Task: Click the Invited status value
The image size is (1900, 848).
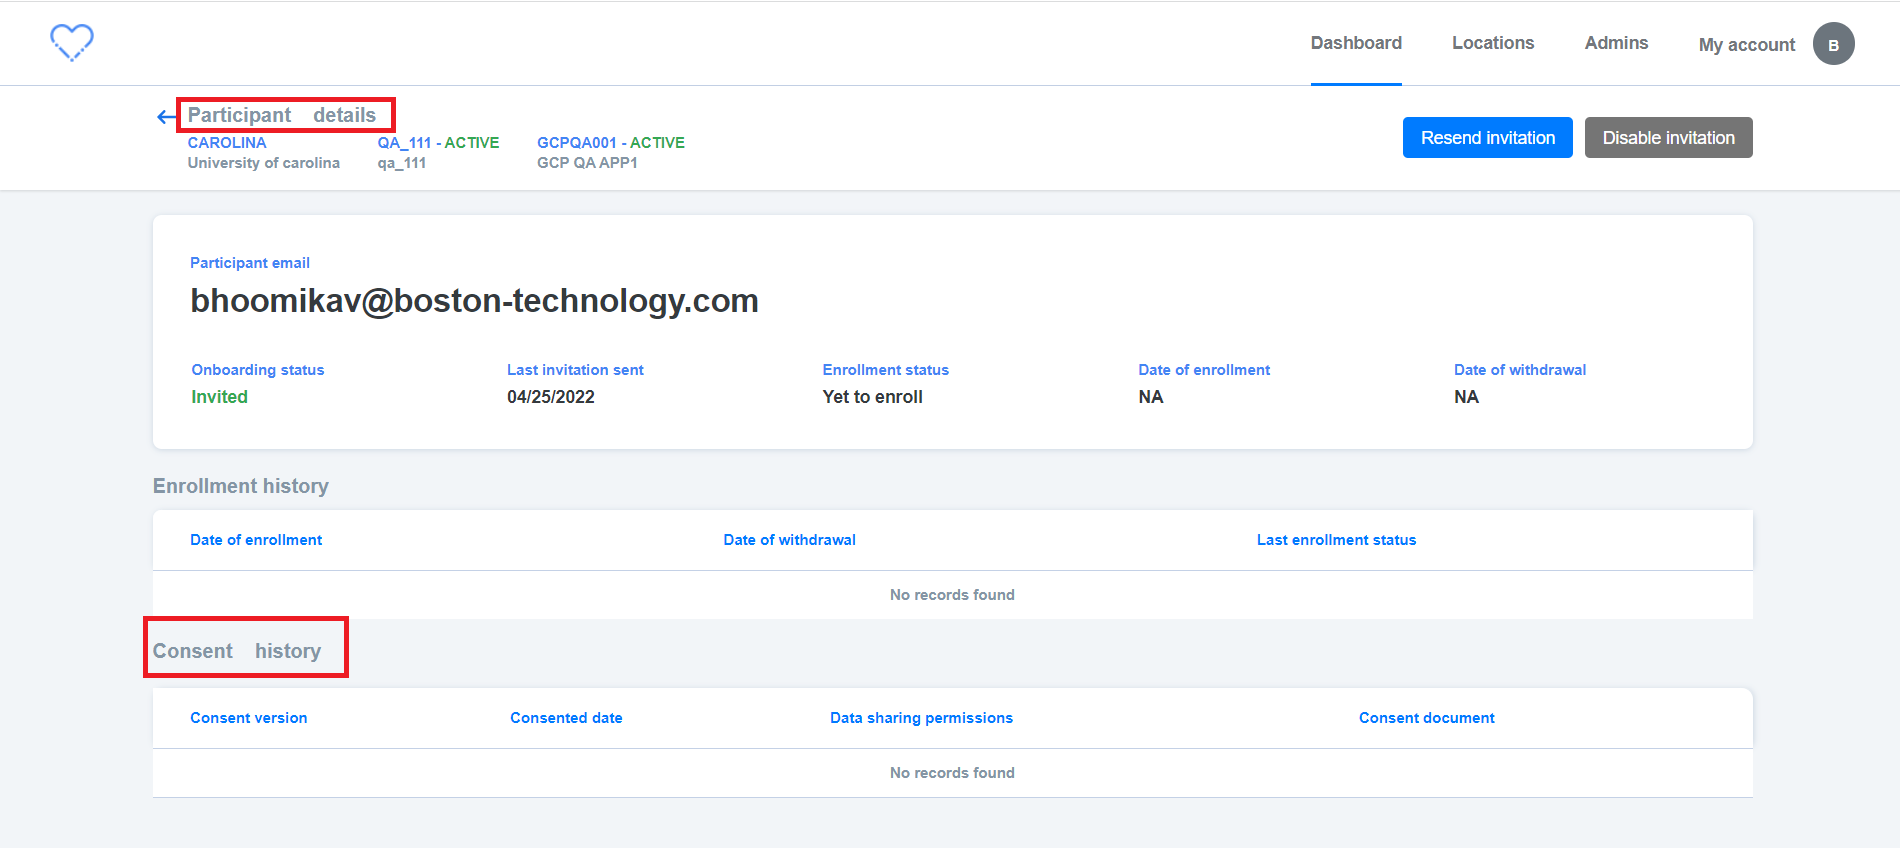Action: coord(220,397)
